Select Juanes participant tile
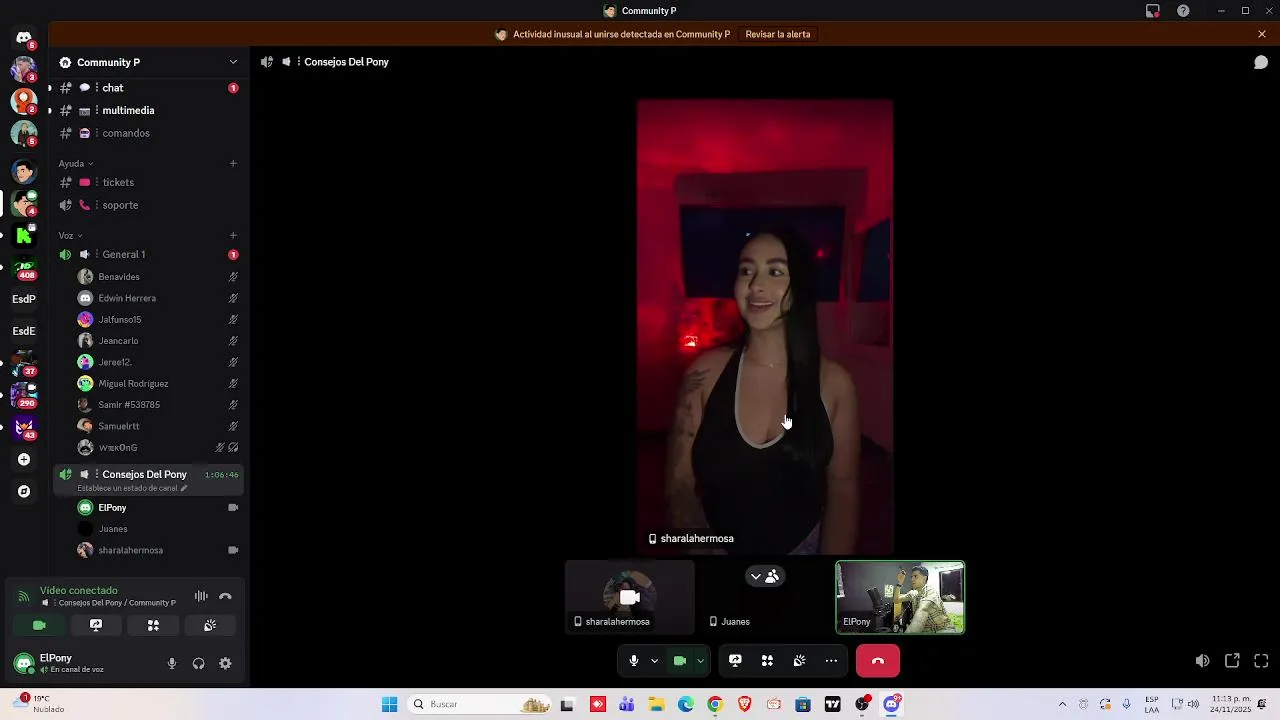Screen dimensions: 1280x720 click(x=765, y=597)
